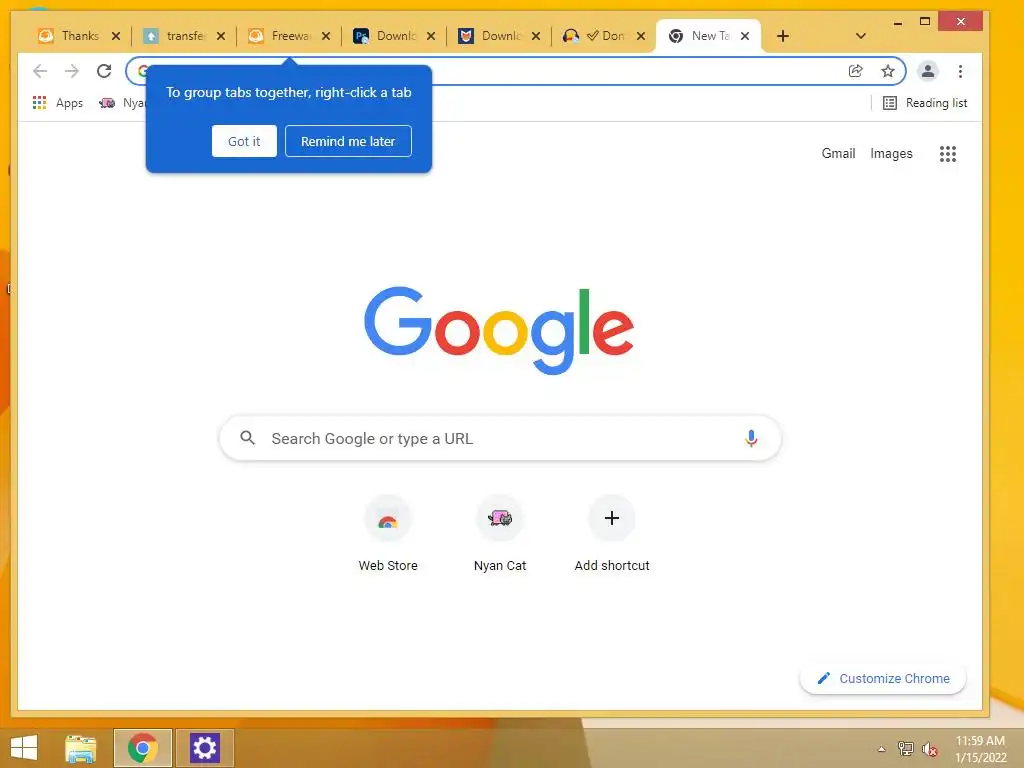Screen dimensions: 1024x768
Task: Click the Search Google or type a URL box
Action: tap(500, 438)
